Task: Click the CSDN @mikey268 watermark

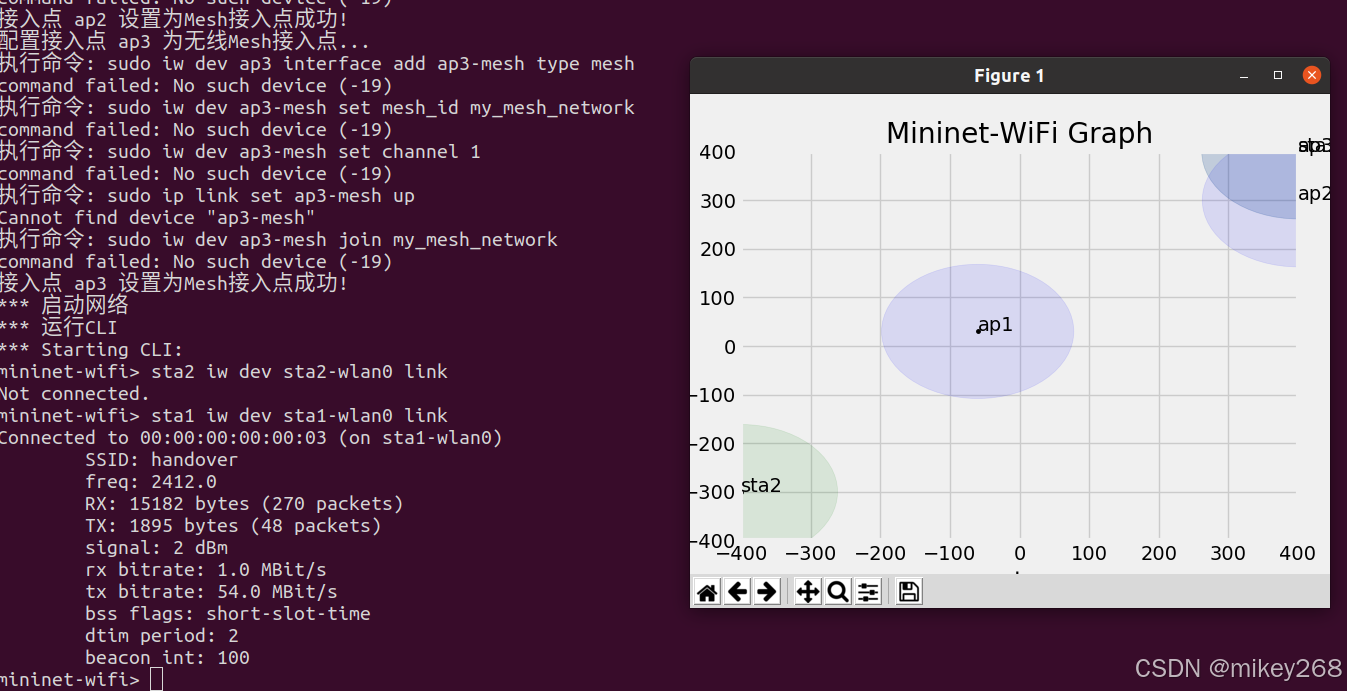Action: click(x=1239, y=668)
